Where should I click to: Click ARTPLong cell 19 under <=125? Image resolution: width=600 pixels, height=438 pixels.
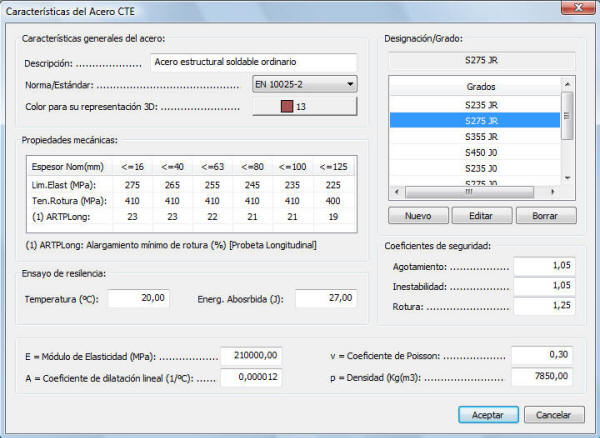[x=333, y=217]
